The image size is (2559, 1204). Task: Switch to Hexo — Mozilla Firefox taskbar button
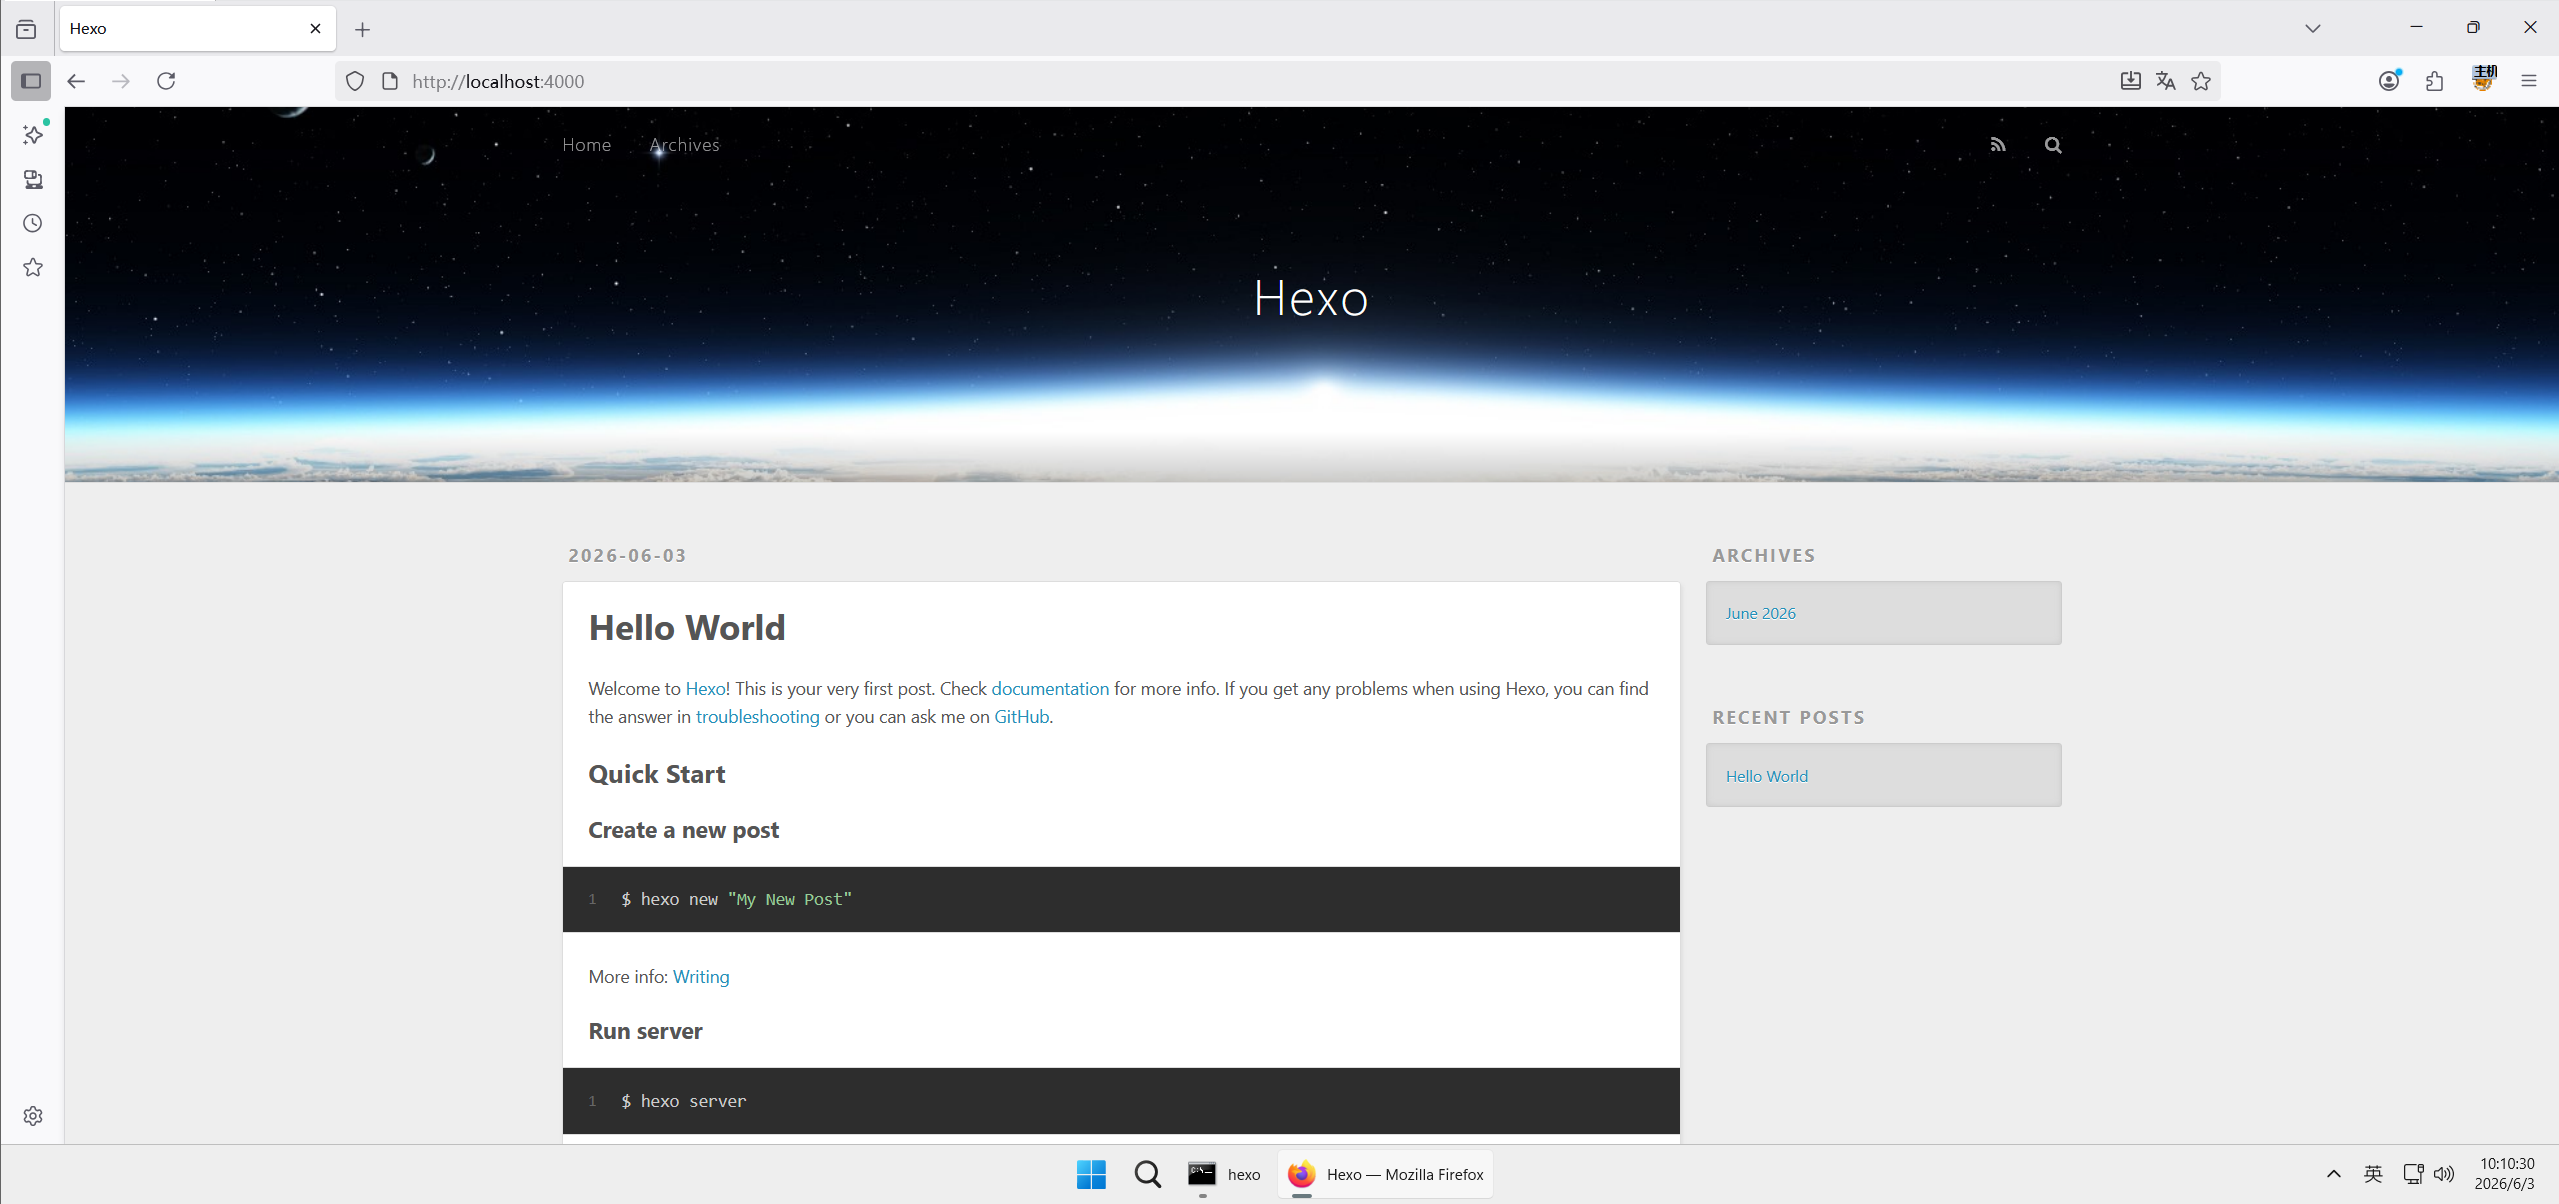(1385, 1174)
